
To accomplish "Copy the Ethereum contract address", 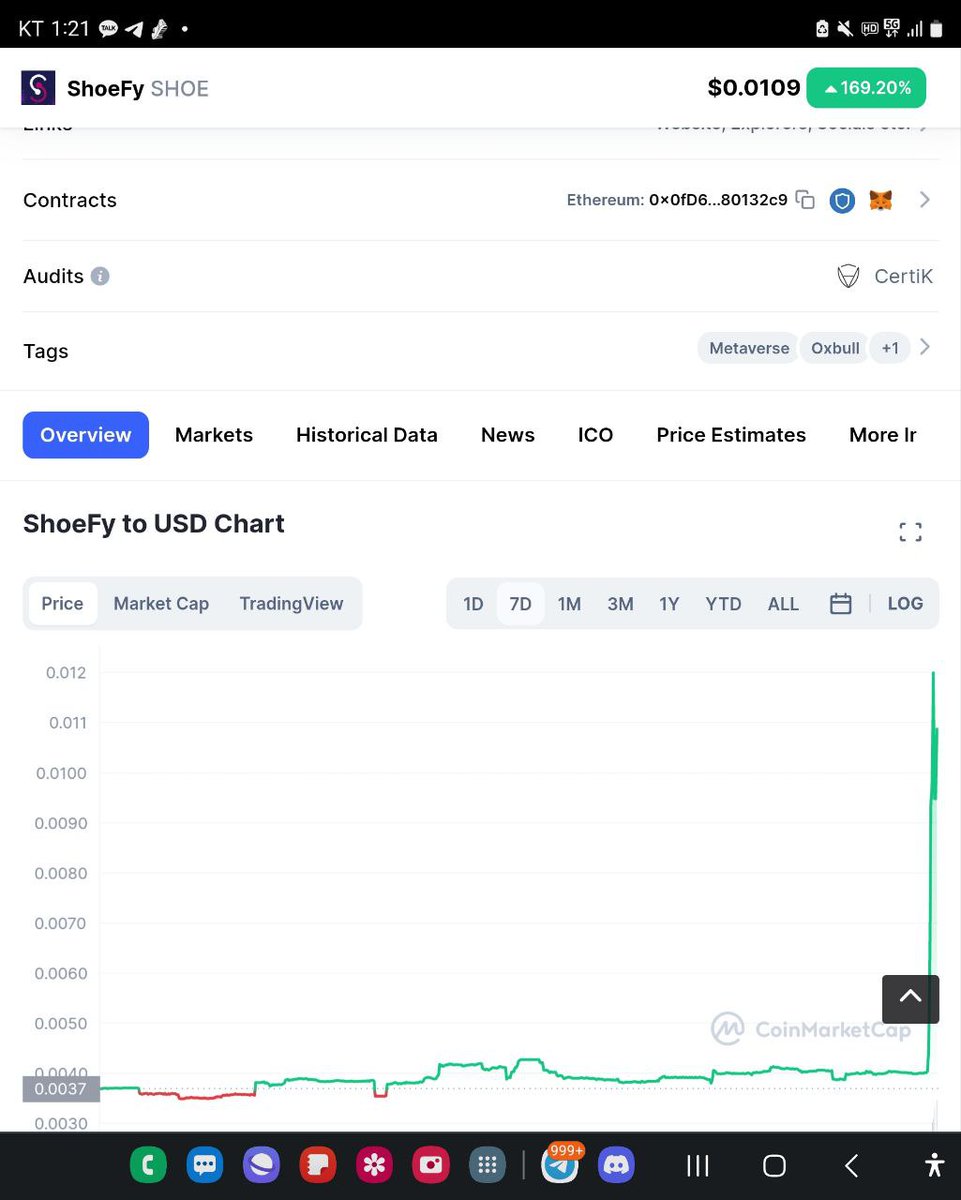I will coord(805,200).
